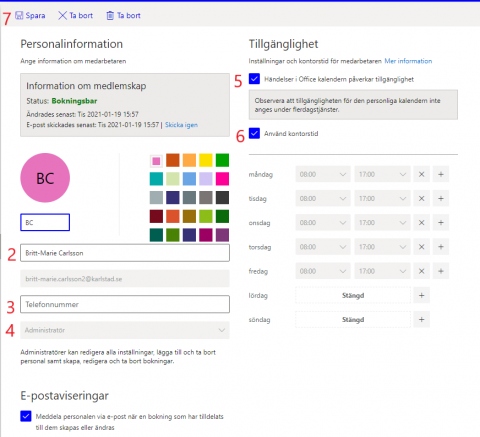Viewport: 480px width, 437px height.
Task: Open tisdag end time 17:00 dropdown
Action: (382, 199)
